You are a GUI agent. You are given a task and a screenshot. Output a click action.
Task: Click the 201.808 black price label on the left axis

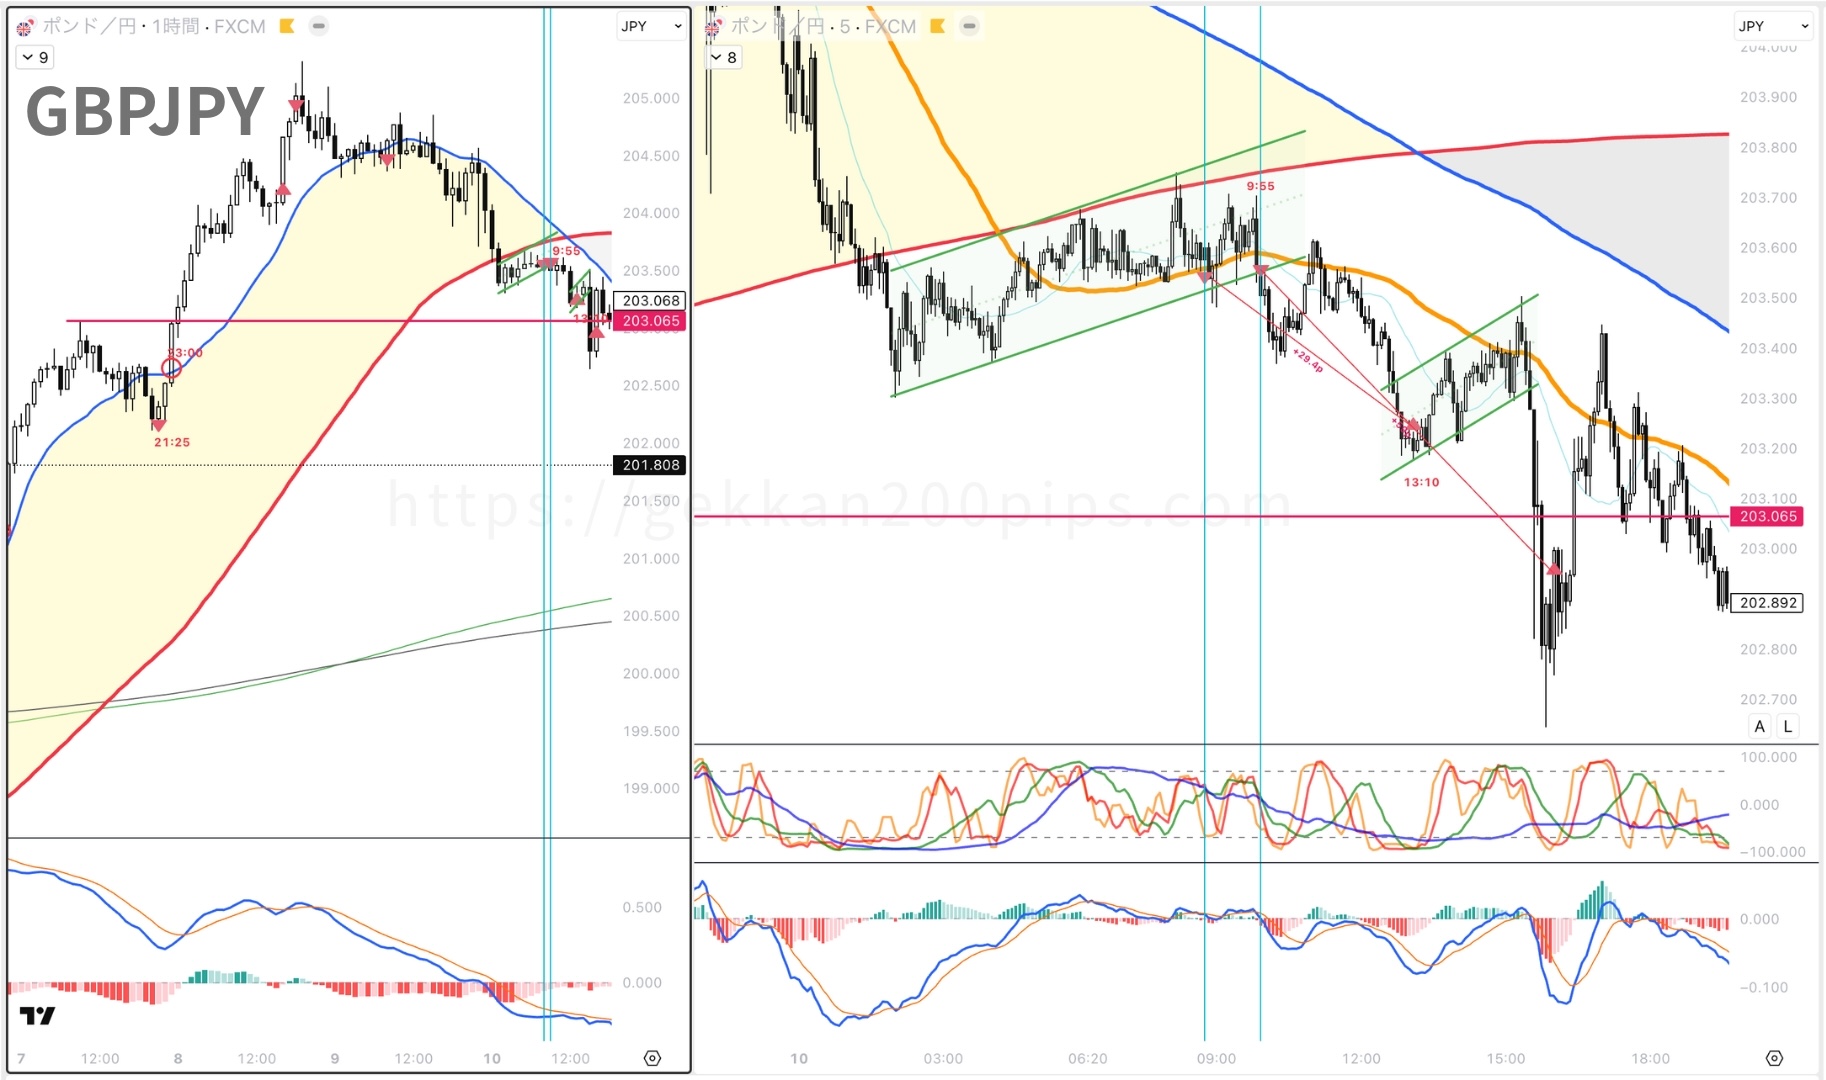click(x=650, y=465)
